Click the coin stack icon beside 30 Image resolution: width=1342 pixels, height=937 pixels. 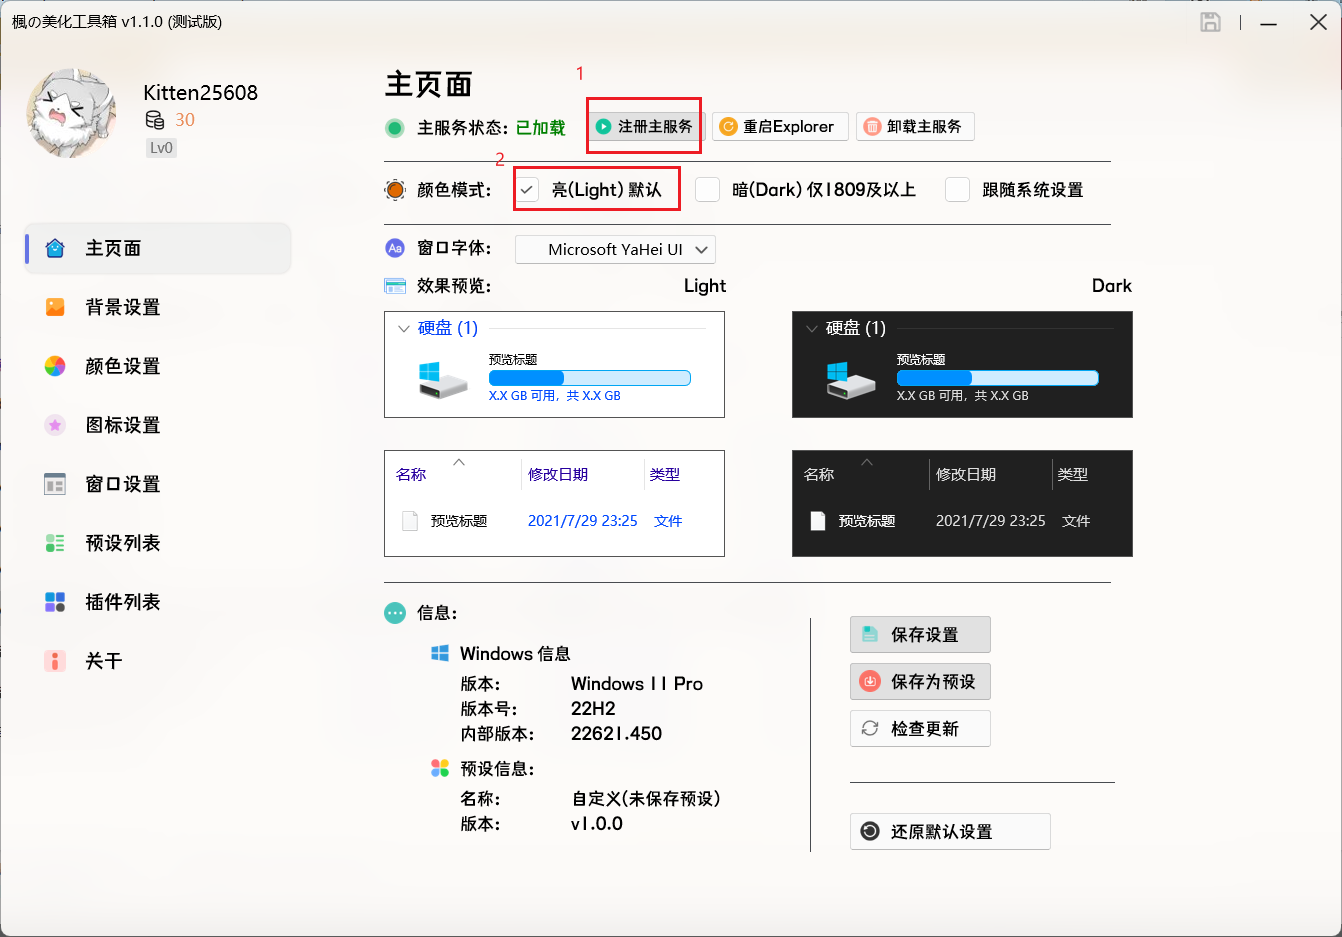155,120
